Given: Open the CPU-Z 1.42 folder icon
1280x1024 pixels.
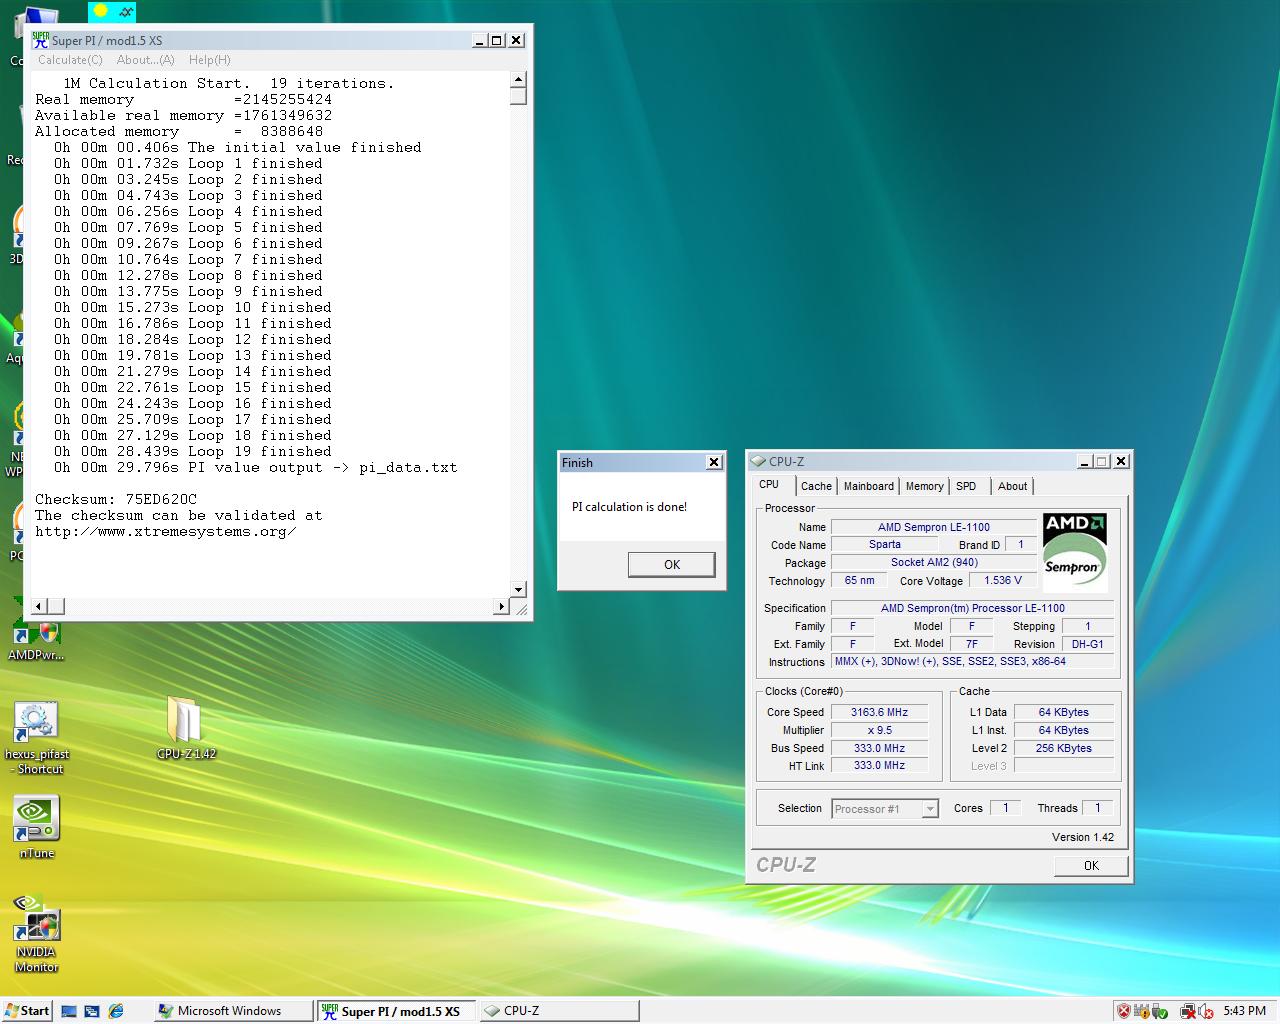Looking at the screenshot, I should tap(185, 727).
